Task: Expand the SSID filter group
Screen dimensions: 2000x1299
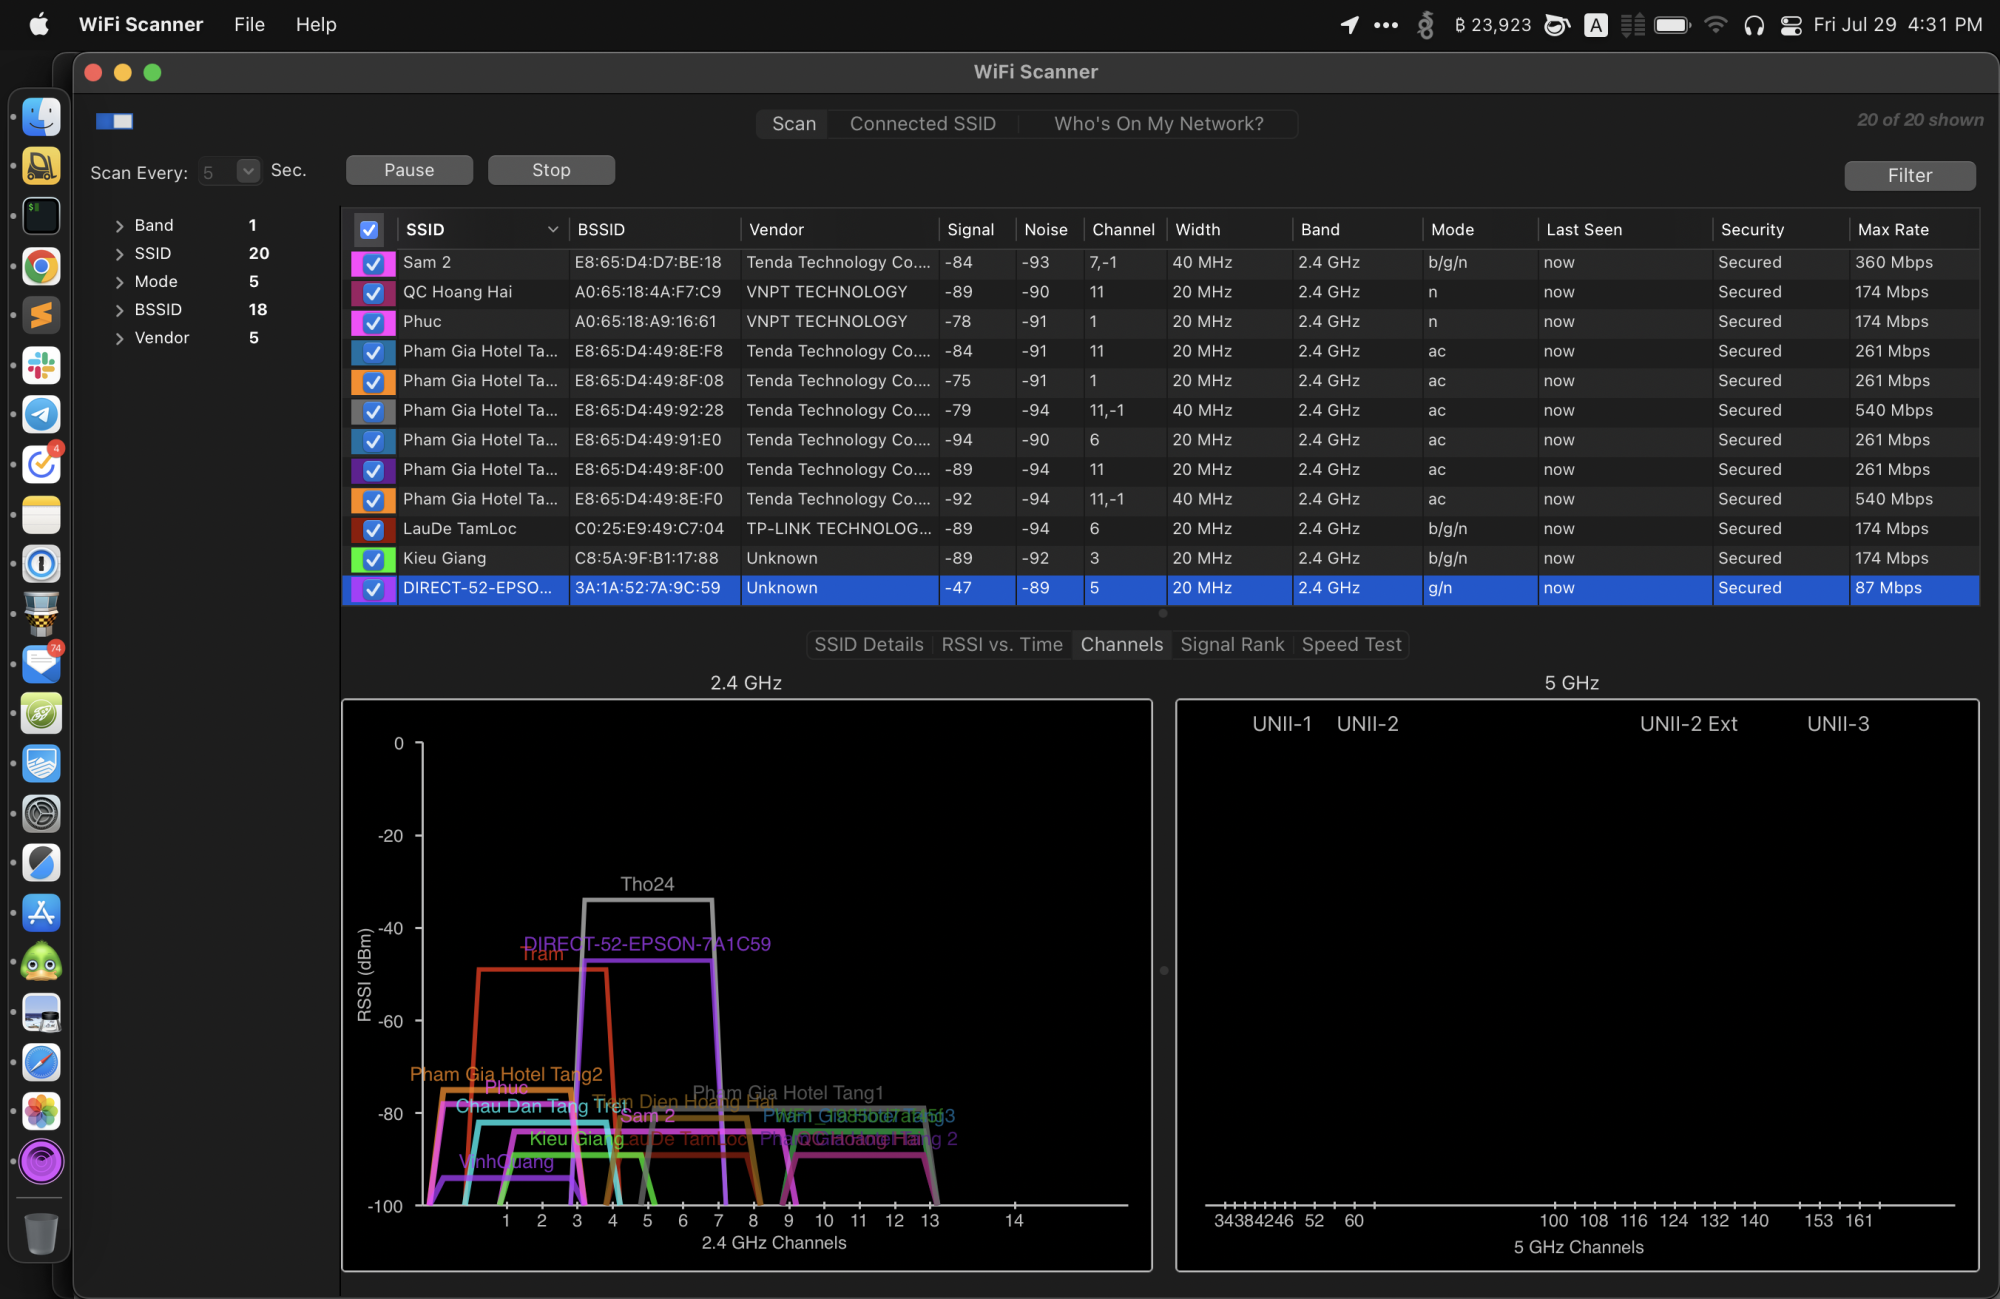Action: point(119,254)
